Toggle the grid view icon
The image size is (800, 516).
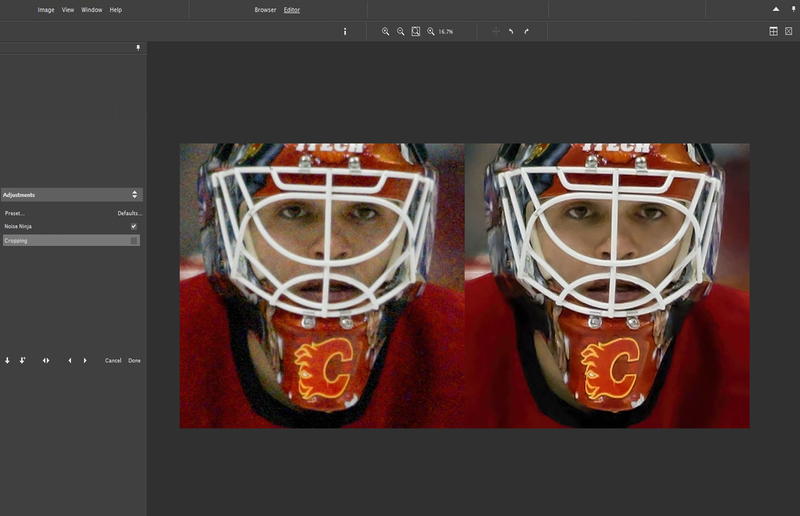[x=773, y=32]
